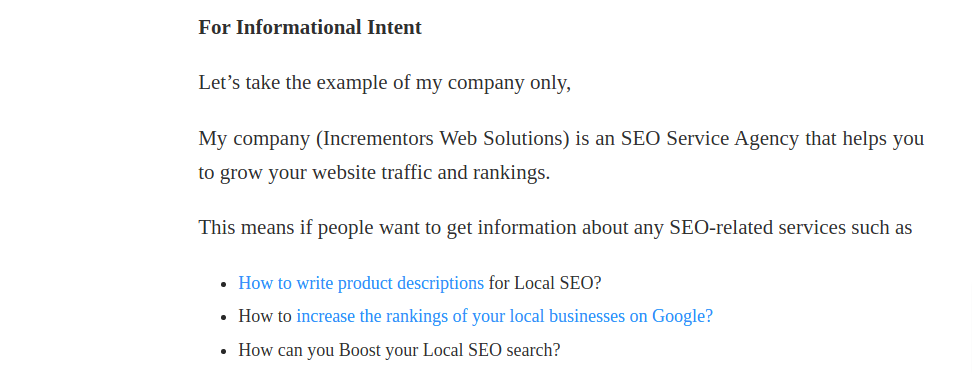This screenshot has width=972, height=391.
Task: Open the 'How to write product descriptions' link
Action: 361,283
